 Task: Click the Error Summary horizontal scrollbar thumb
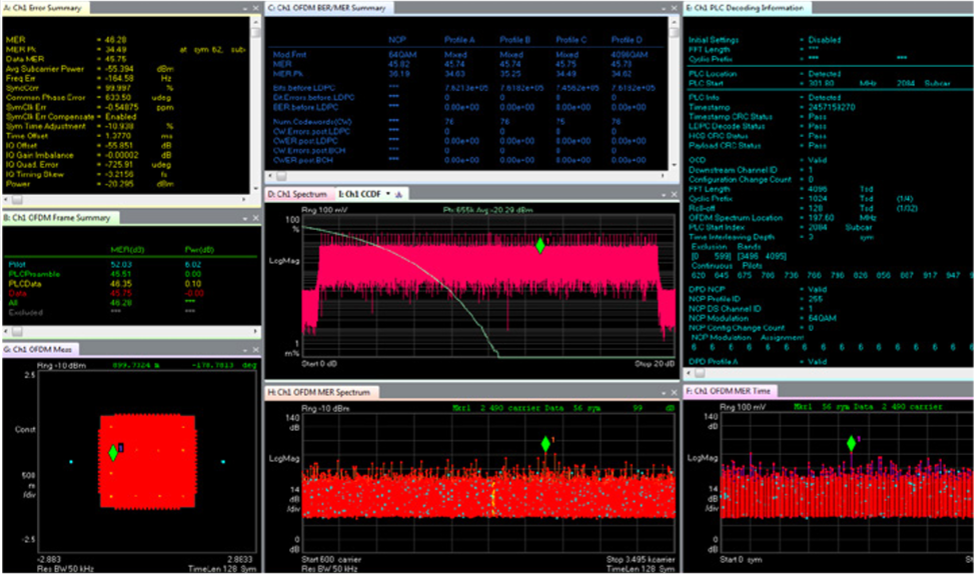(17, 200)
